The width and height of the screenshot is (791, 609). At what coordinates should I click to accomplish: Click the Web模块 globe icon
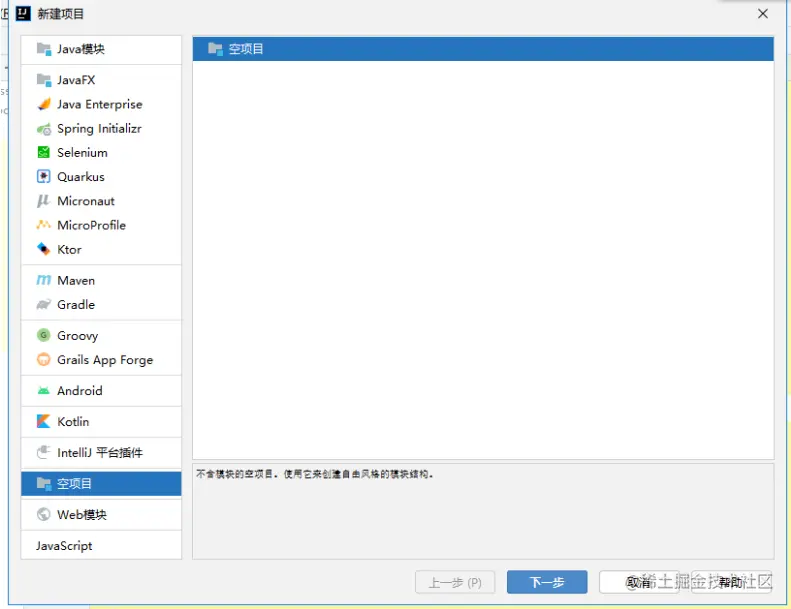click(x=44, y=514)
